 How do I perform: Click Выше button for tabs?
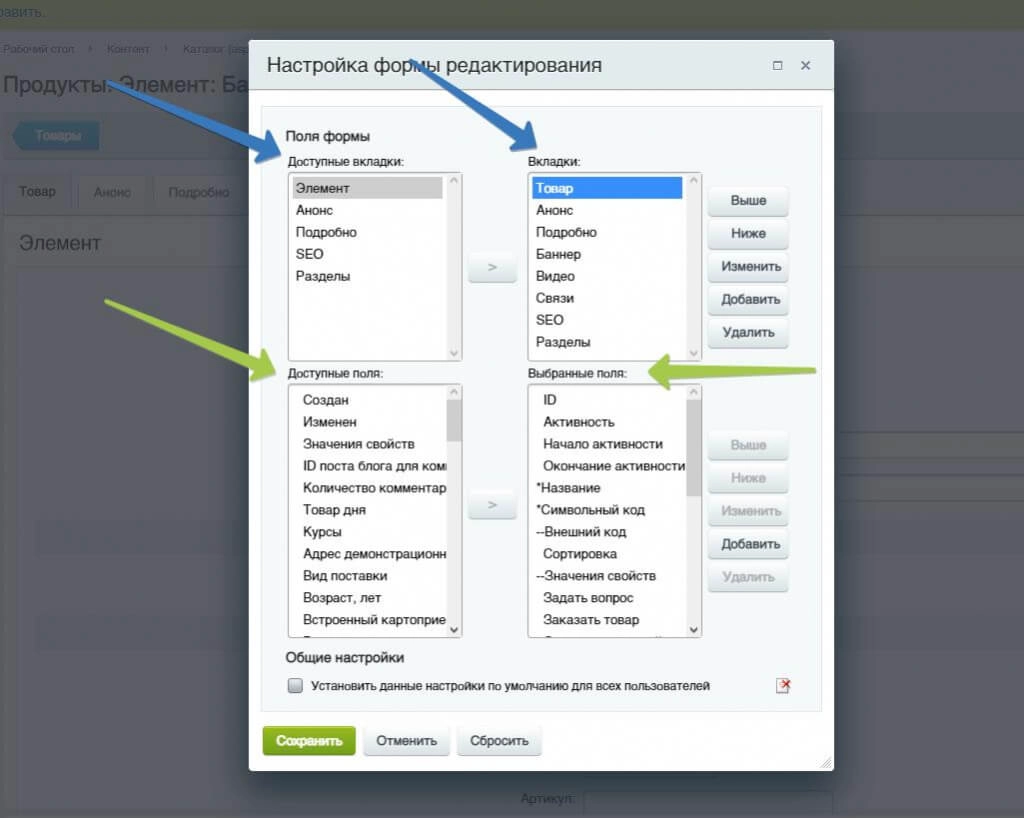tap(748, 200)
